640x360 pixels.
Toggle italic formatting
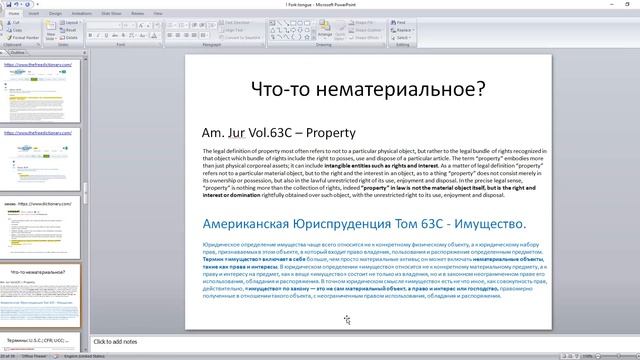pyautogui.click(x=98, y=36)
